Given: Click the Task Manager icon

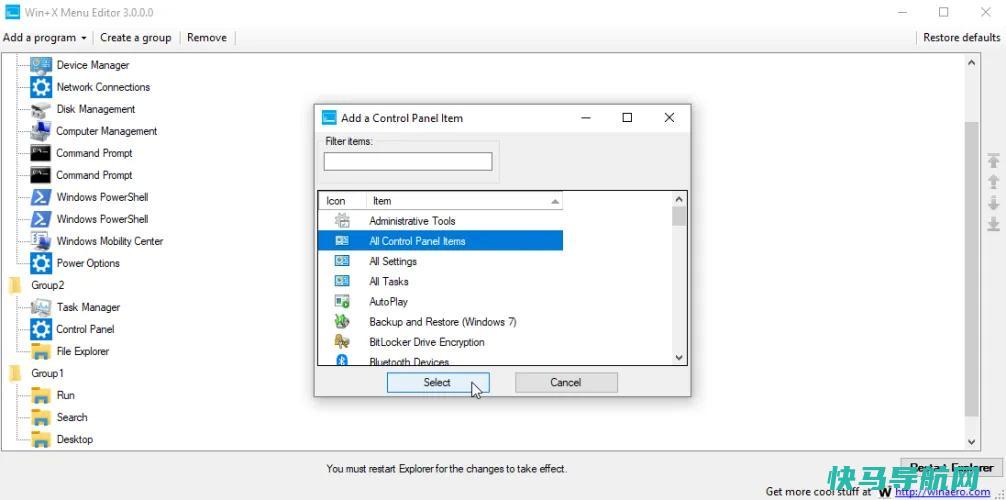Looking at the screenshot, I should pos(41,307).
